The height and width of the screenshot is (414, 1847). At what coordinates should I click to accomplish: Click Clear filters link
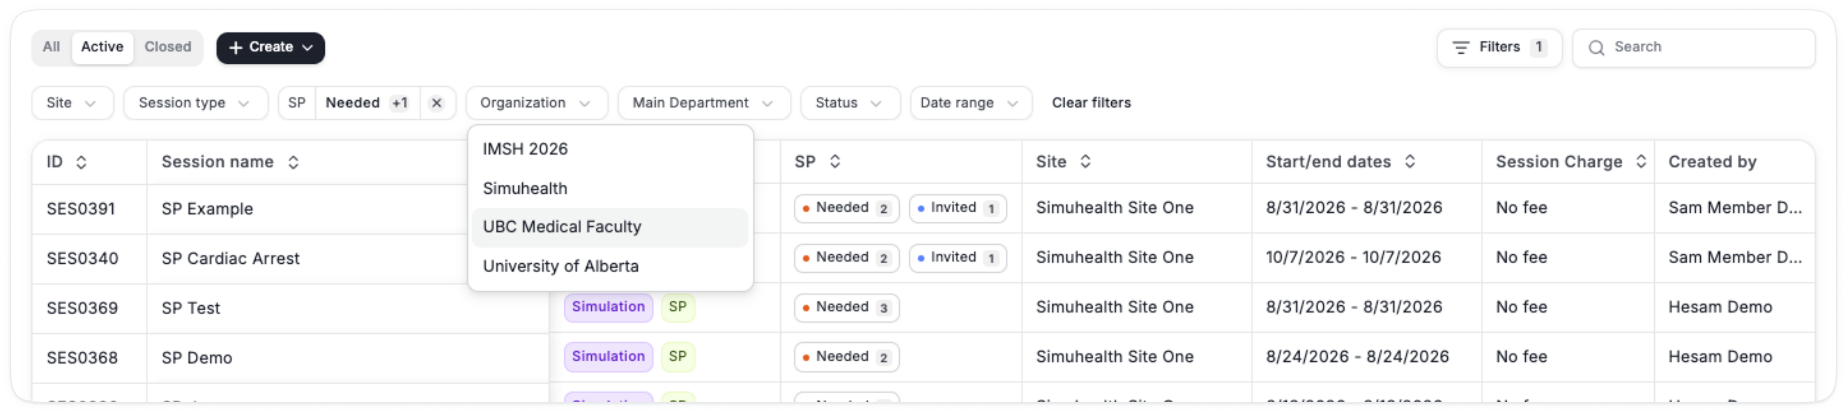coord(1091,103)
